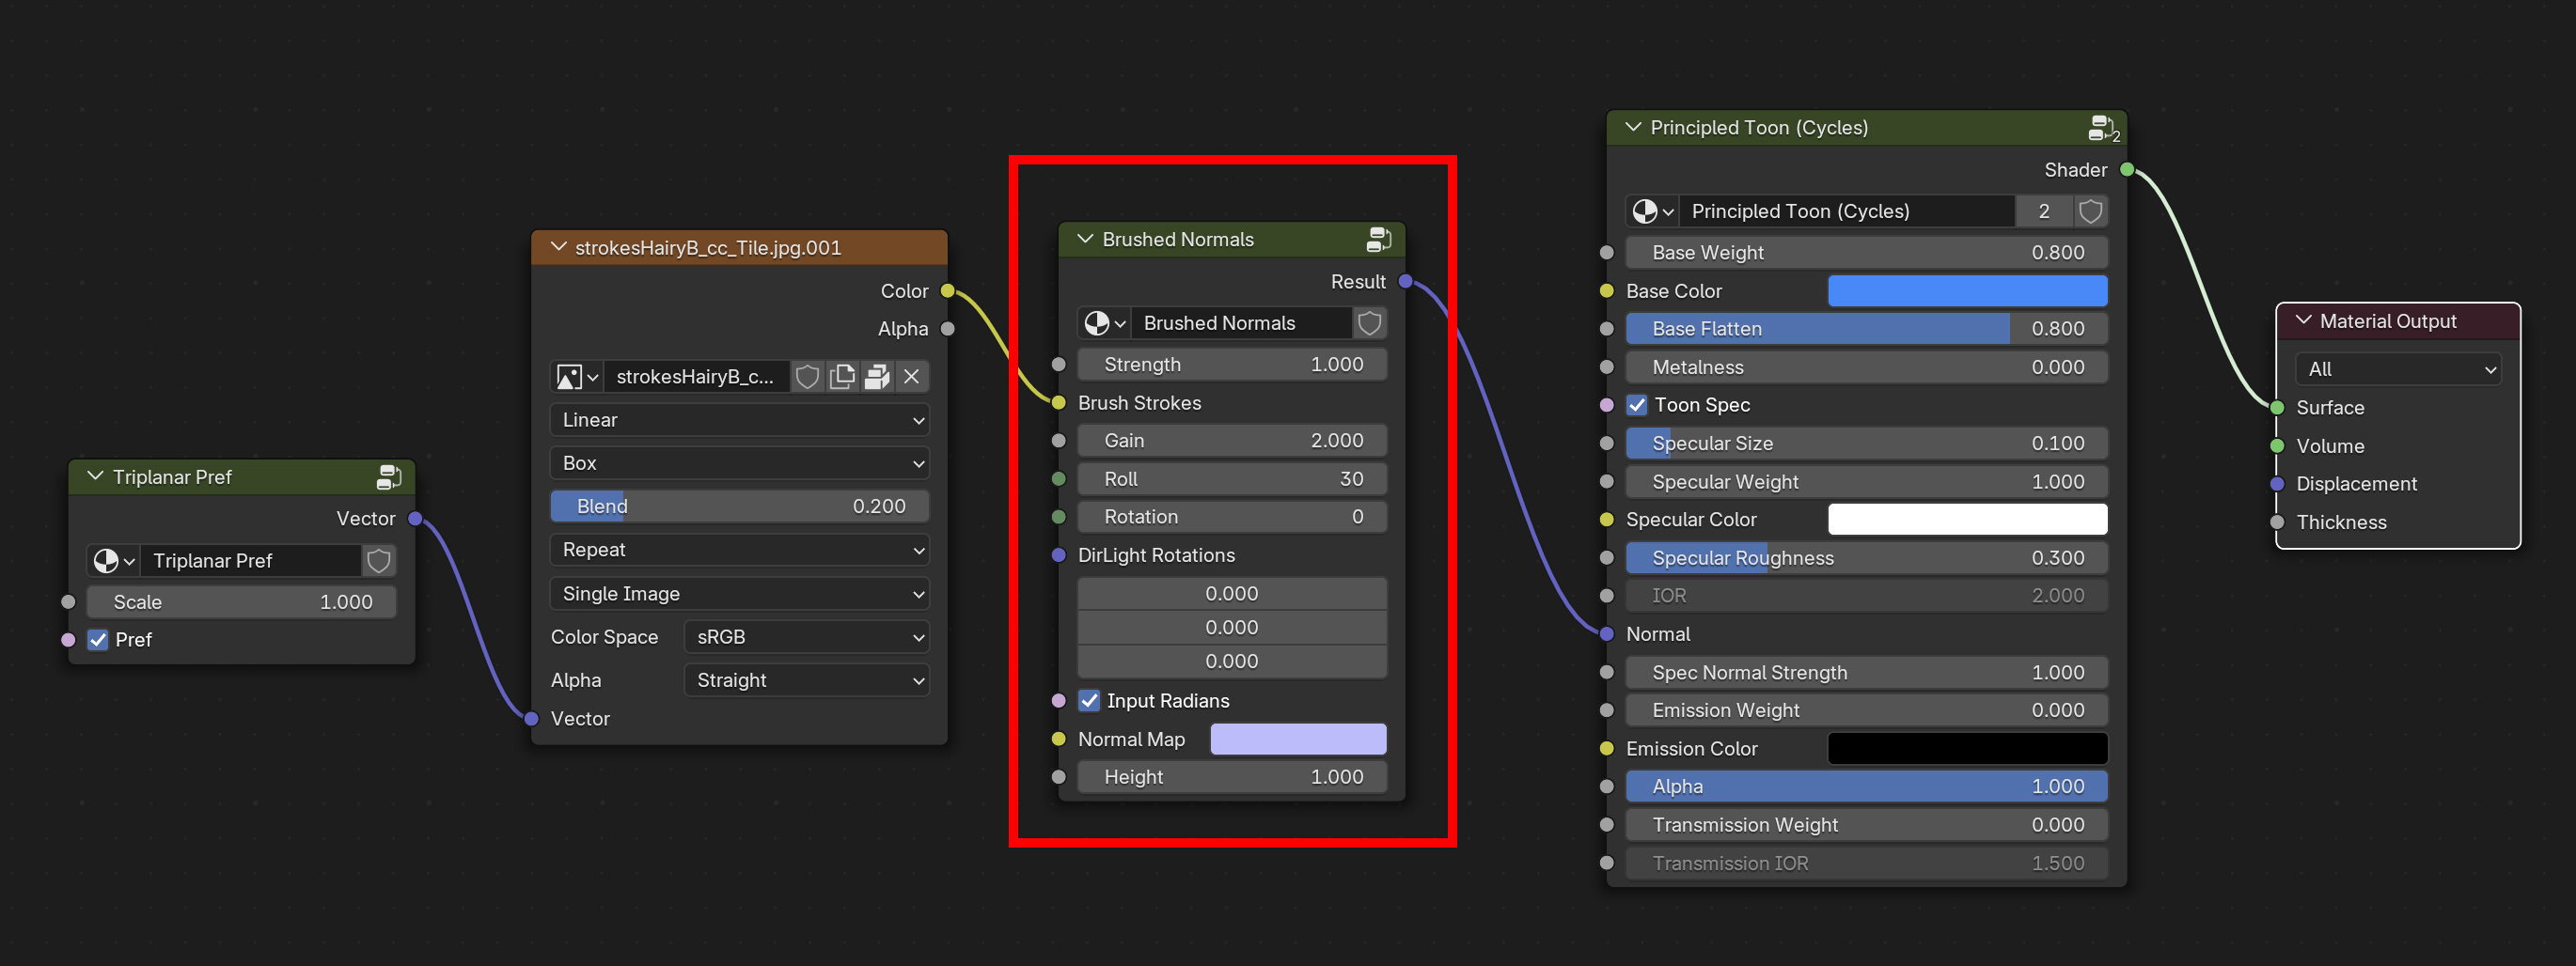
Task: Click Brushed Normals node group edit icon
Action: [x=1378, y=240]
